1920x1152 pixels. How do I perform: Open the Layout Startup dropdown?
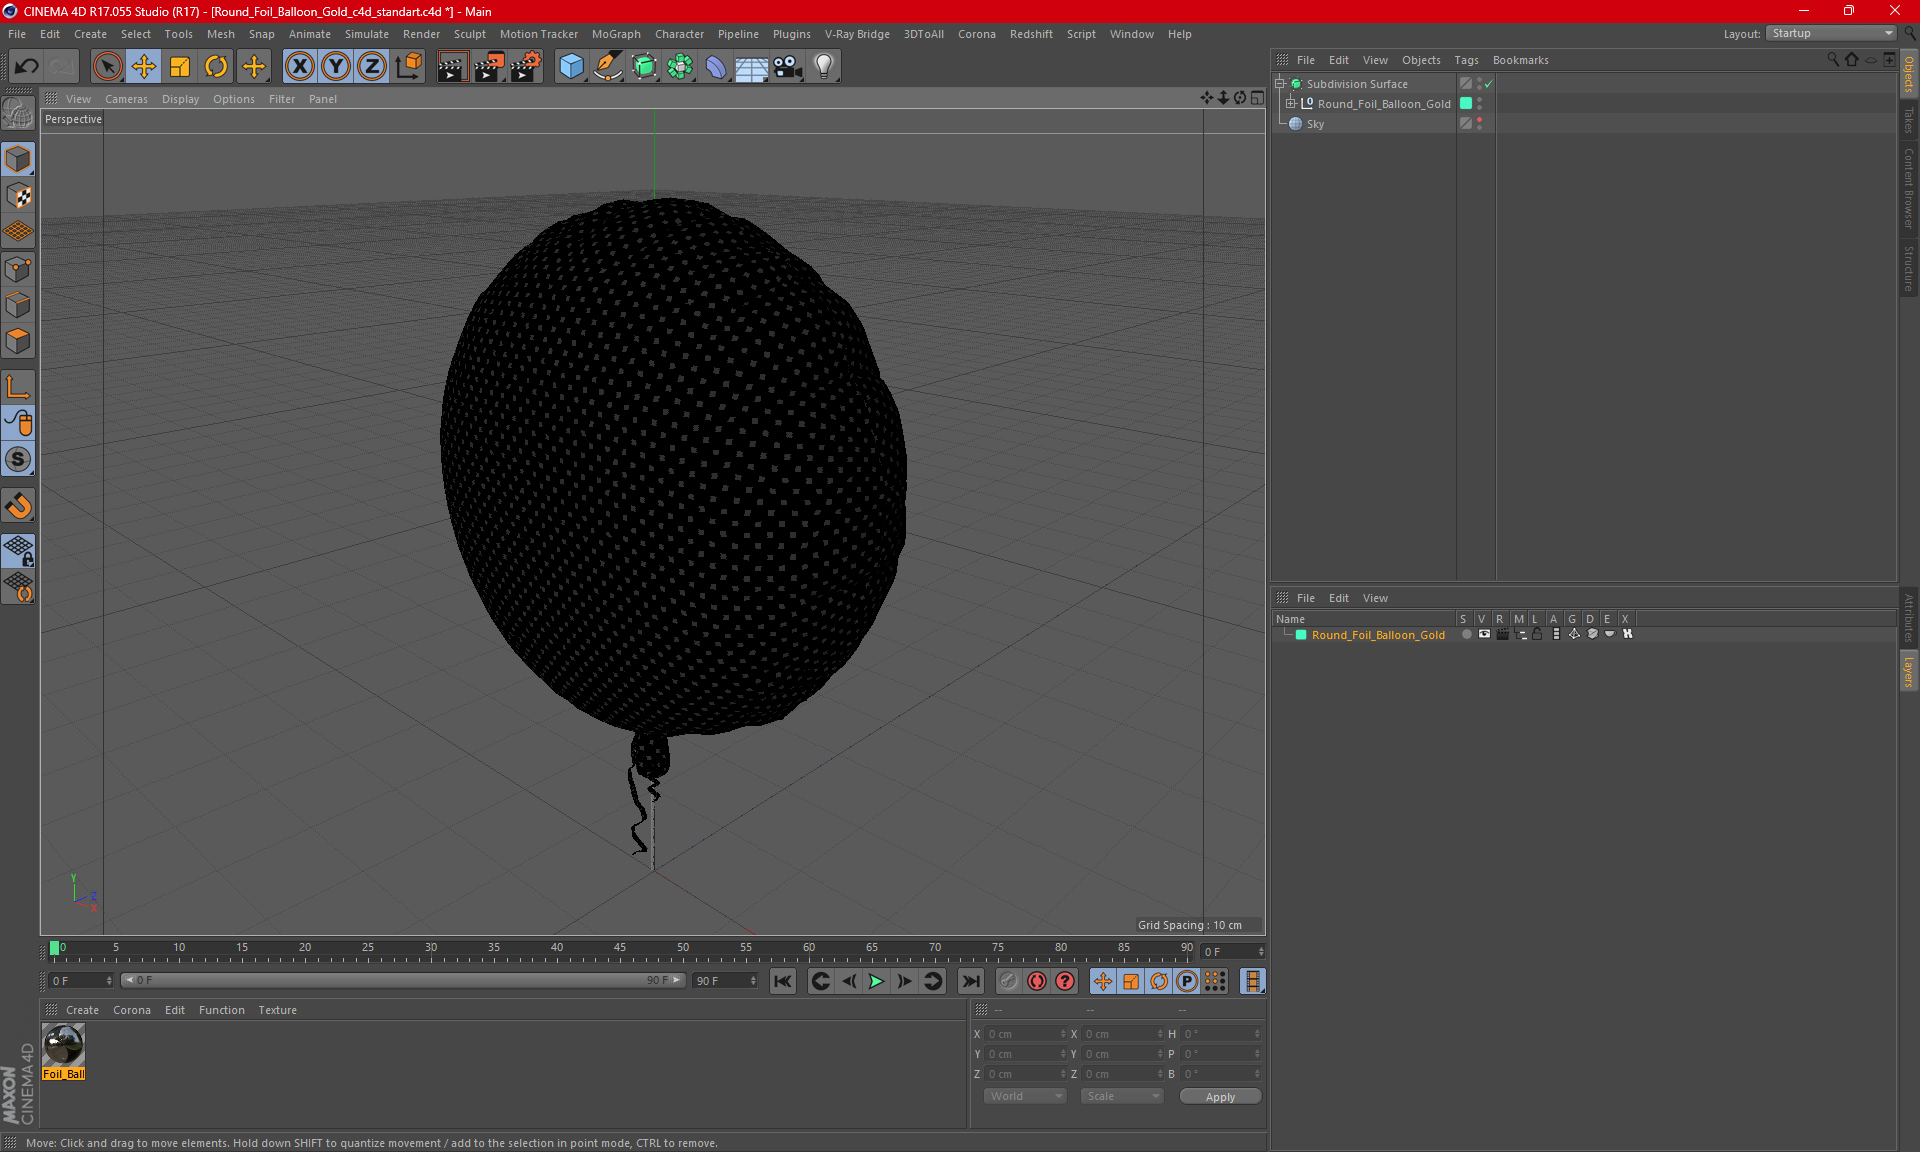click(1830, 34)
